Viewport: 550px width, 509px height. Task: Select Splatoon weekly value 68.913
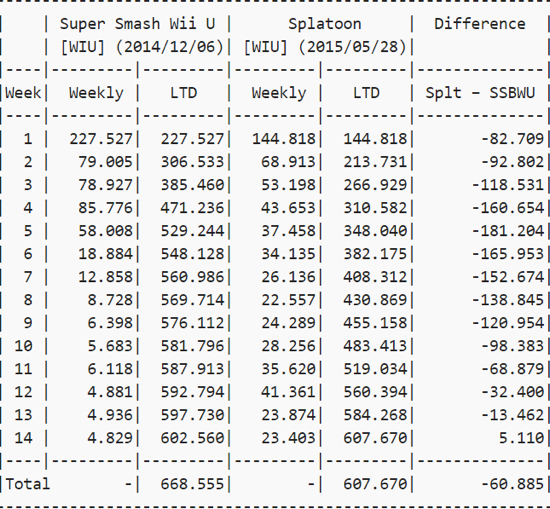pos(288,162)
